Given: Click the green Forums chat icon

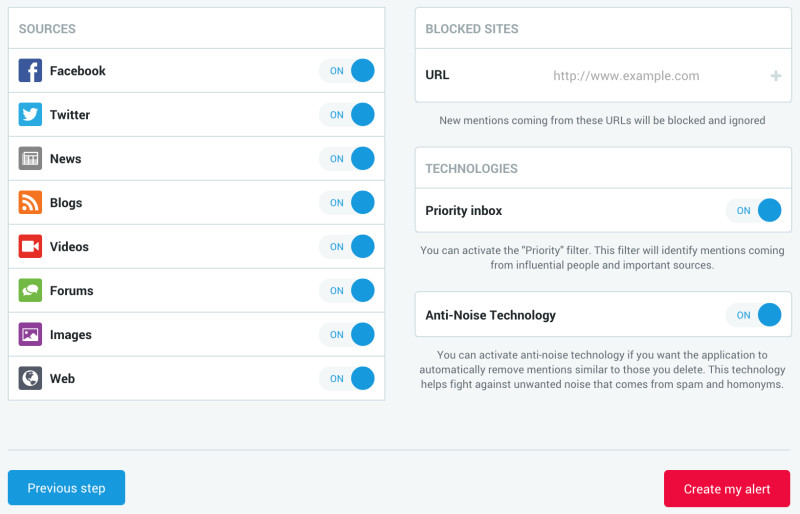Looking at the screenshot, I should tap(30, 290).
